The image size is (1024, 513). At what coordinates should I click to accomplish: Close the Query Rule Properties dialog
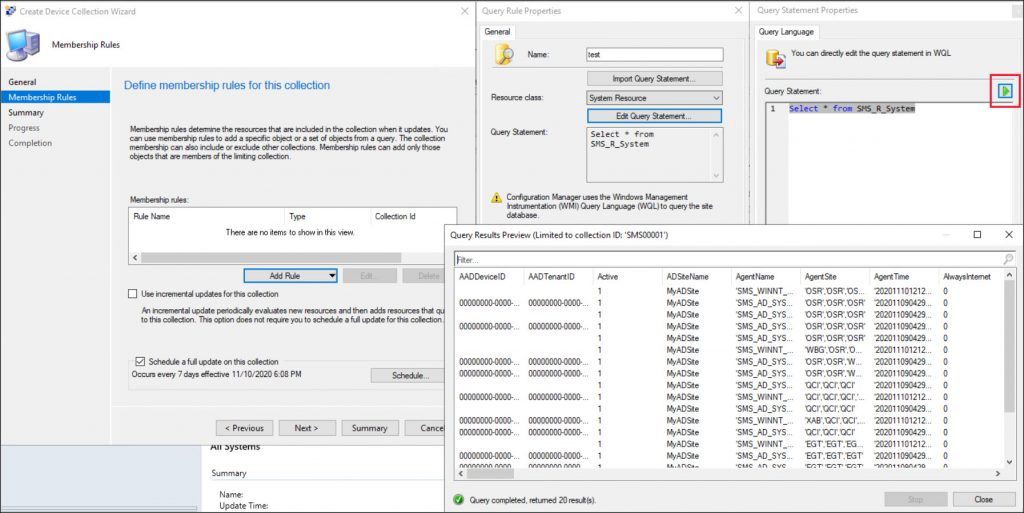[x=738, y=10]
